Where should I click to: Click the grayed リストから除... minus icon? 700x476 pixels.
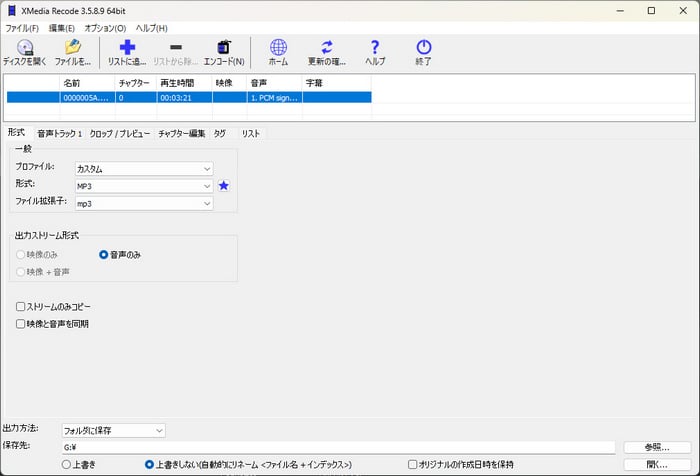pyautogui.click(x=175, y=53)
